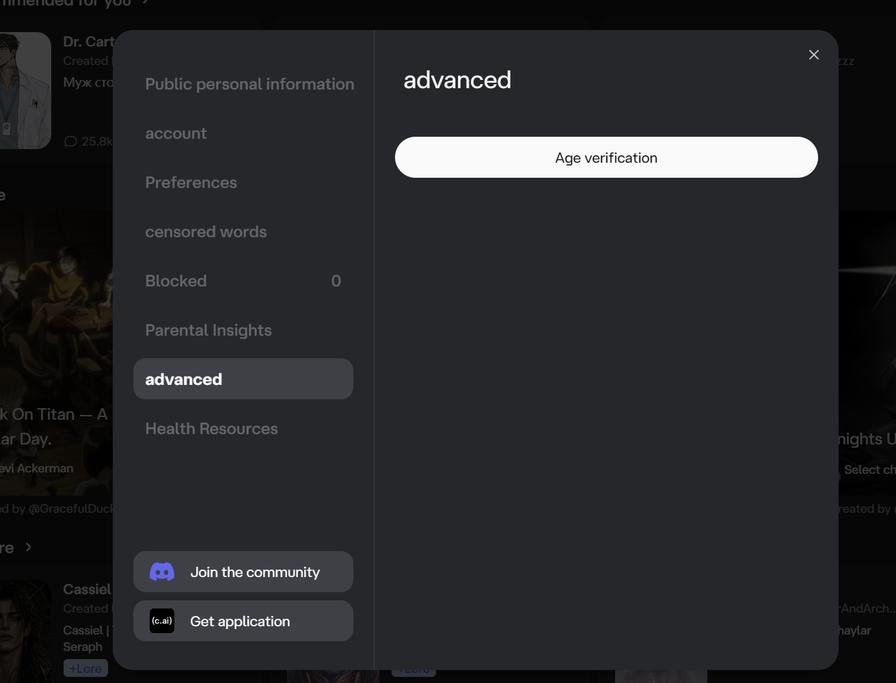Open Public personal information settings
This screenshot has width=896, height=683.
pos(250,84)
